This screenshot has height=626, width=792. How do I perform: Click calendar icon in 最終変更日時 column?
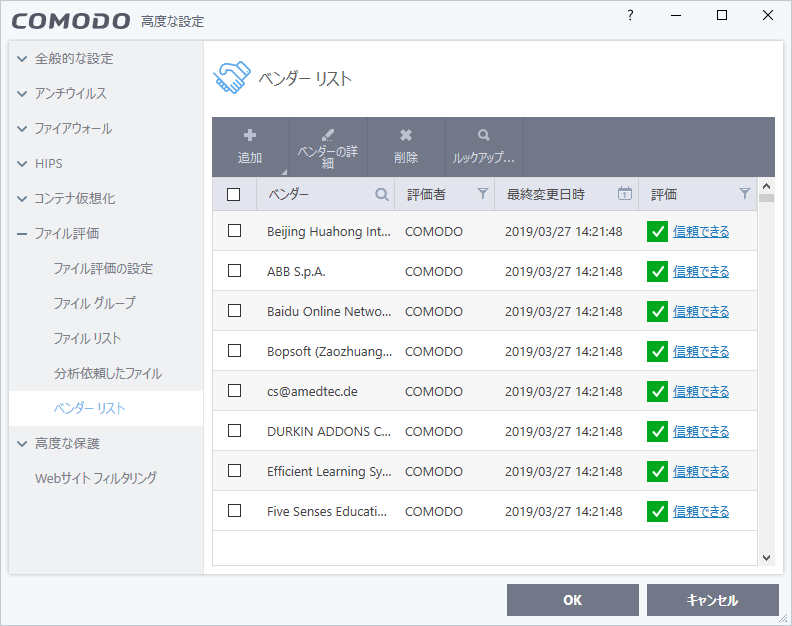[625, 194]
